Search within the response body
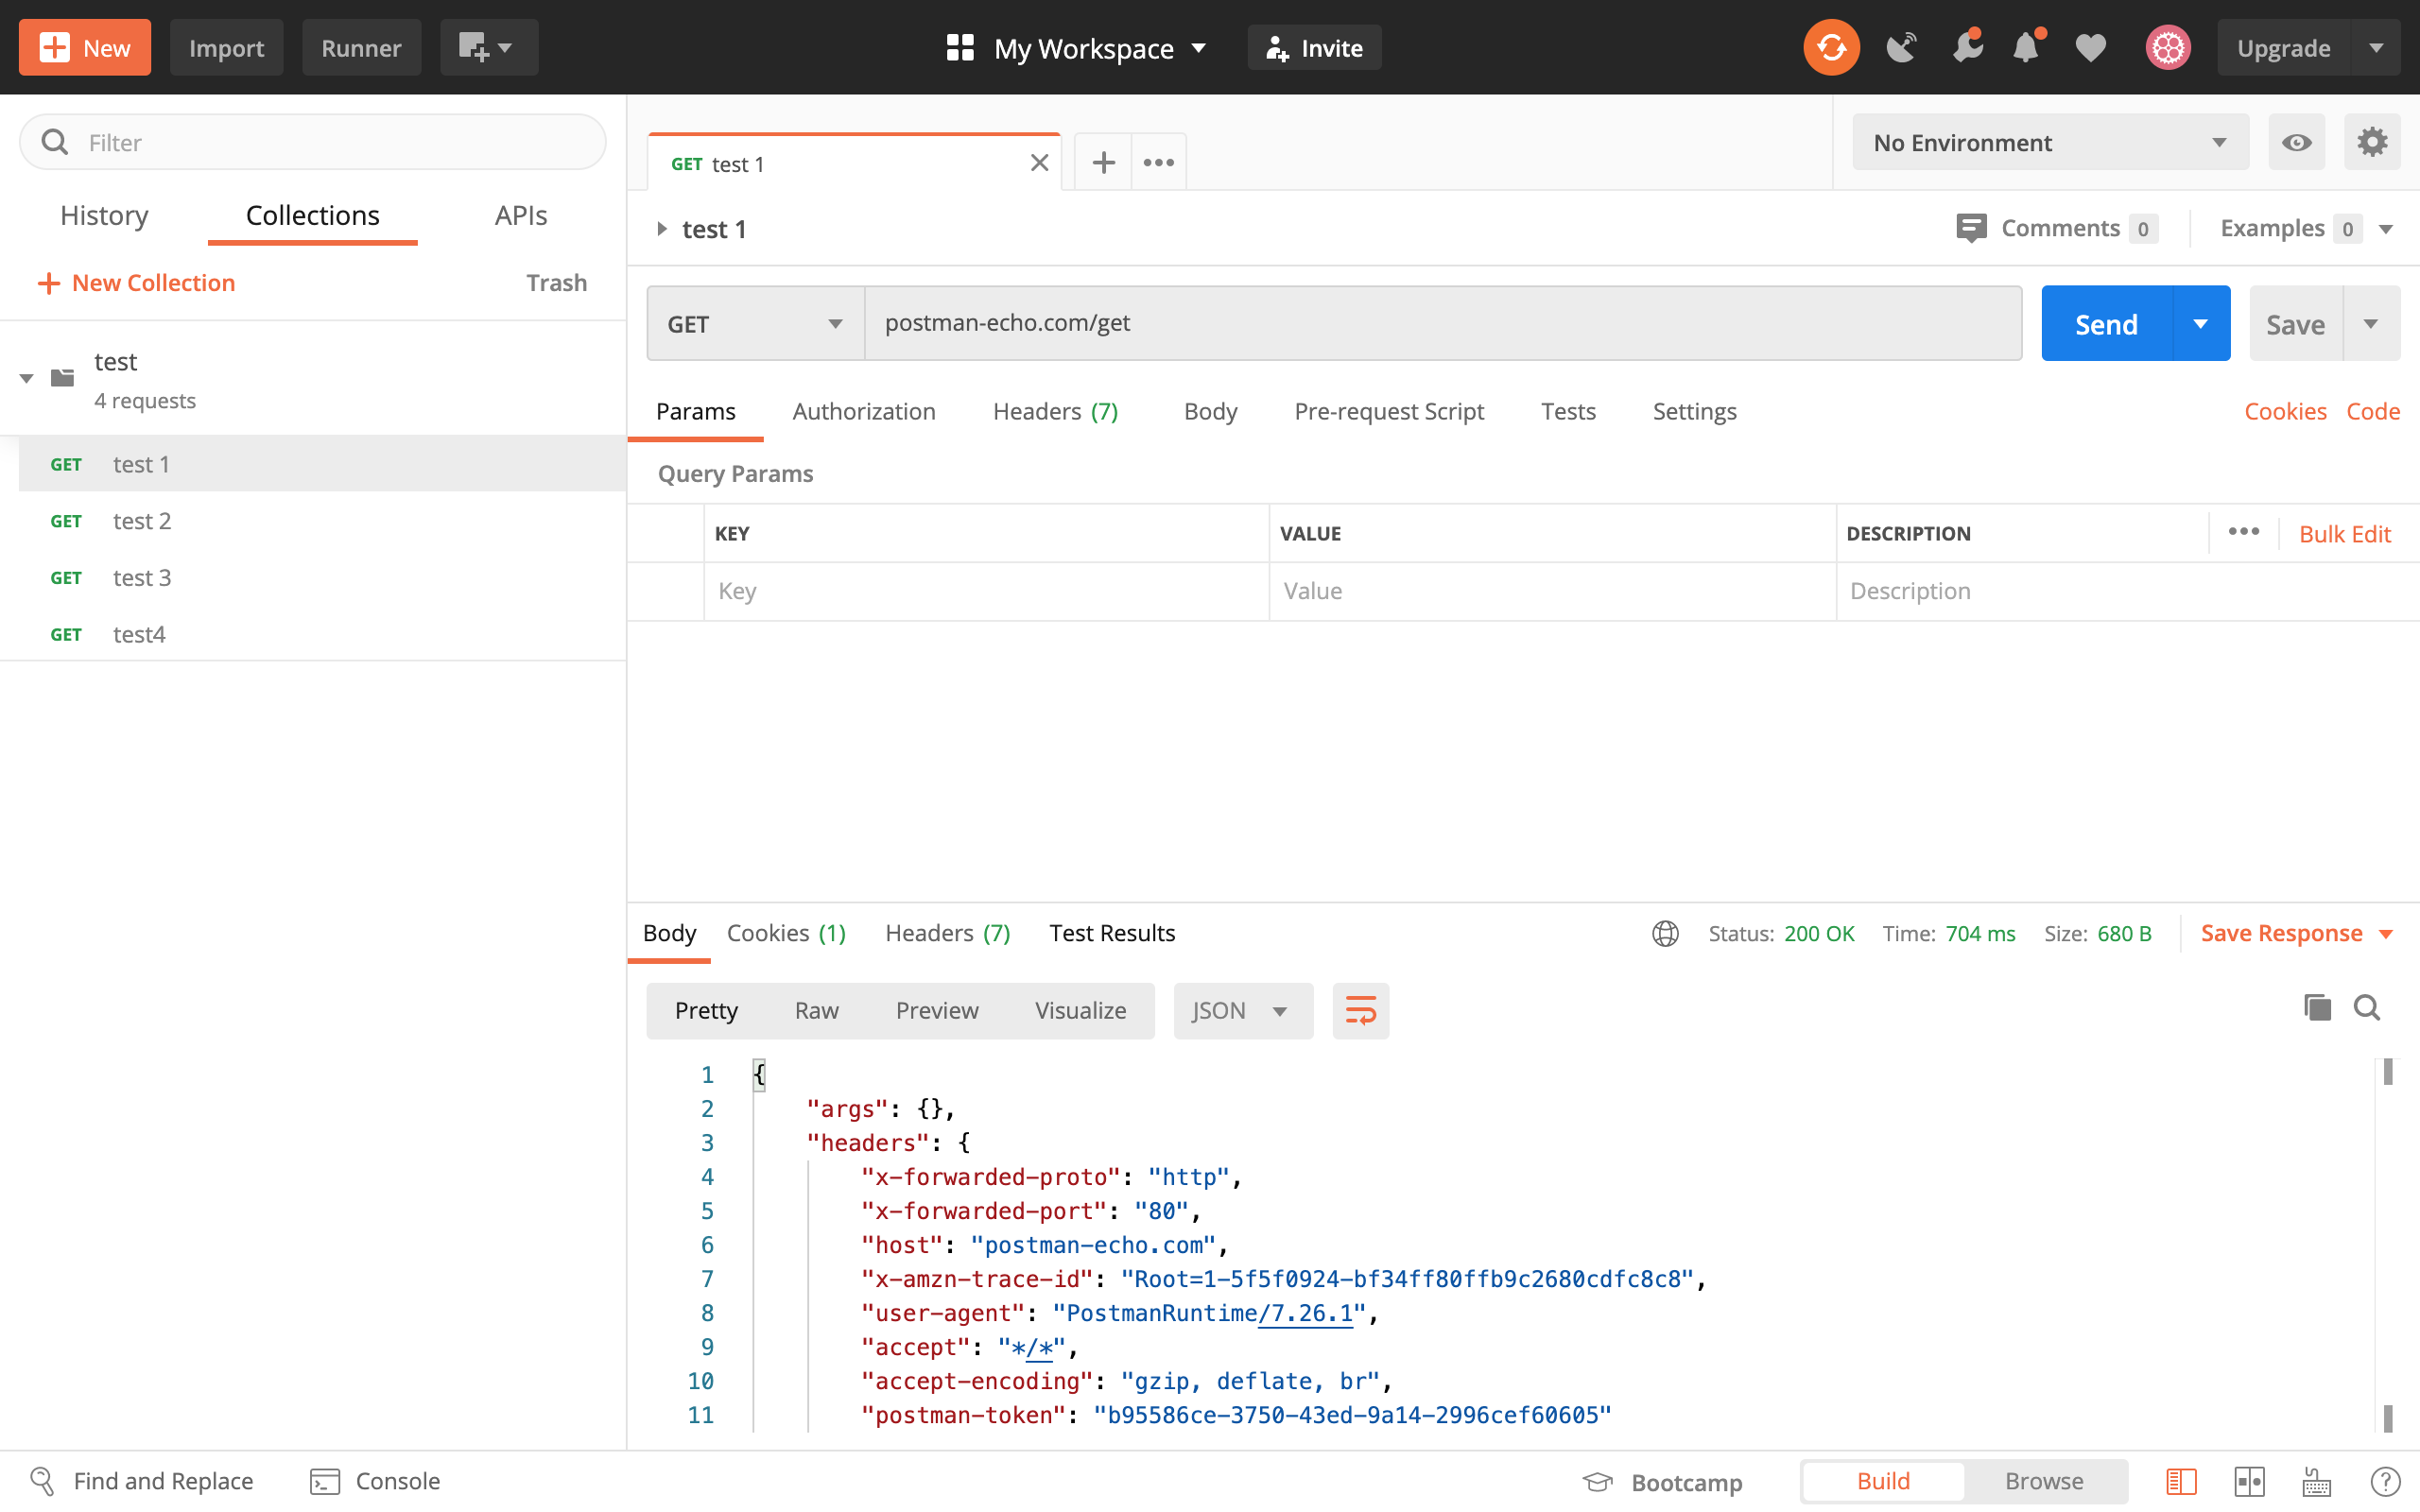 (x=2366, y=1007)
